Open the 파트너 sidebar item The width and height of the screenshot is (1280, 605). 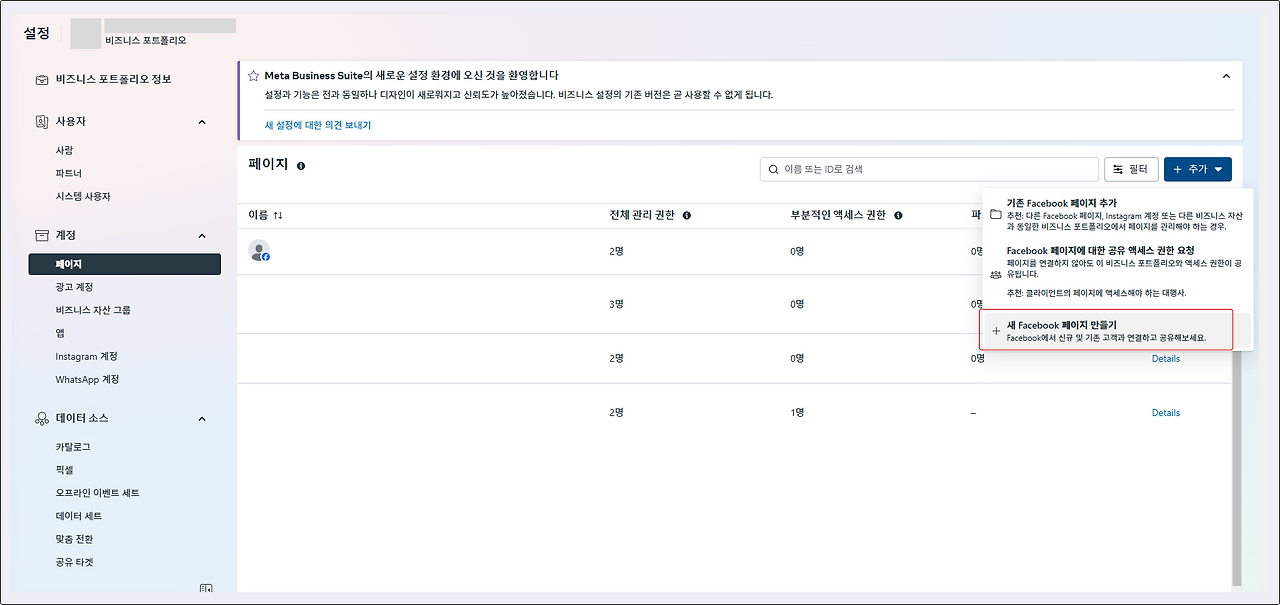pyautogui.click(x=69, y=174)
